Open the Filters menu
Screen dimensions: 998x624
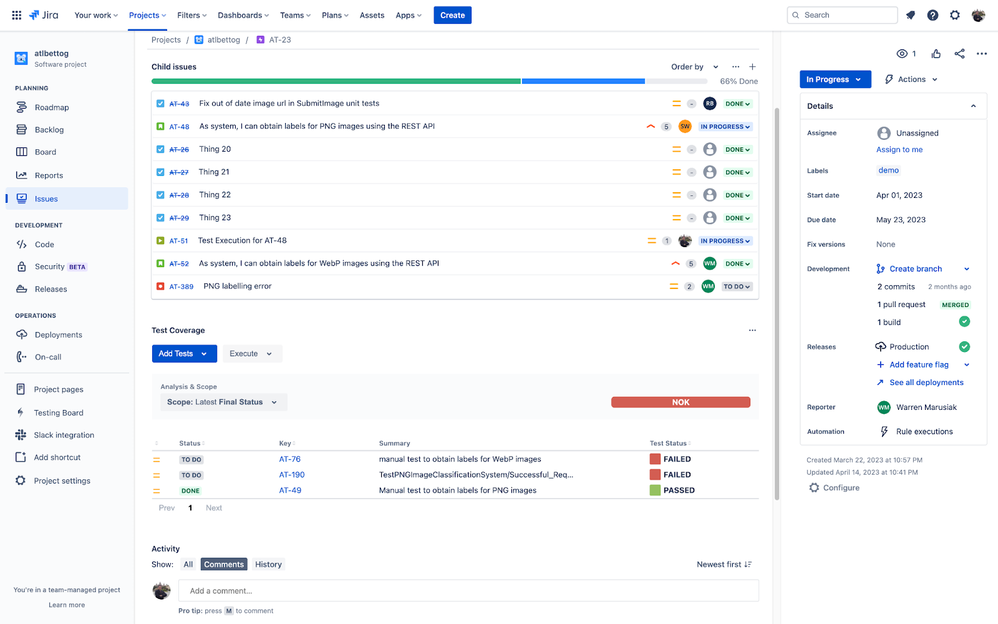pos(192,15)
